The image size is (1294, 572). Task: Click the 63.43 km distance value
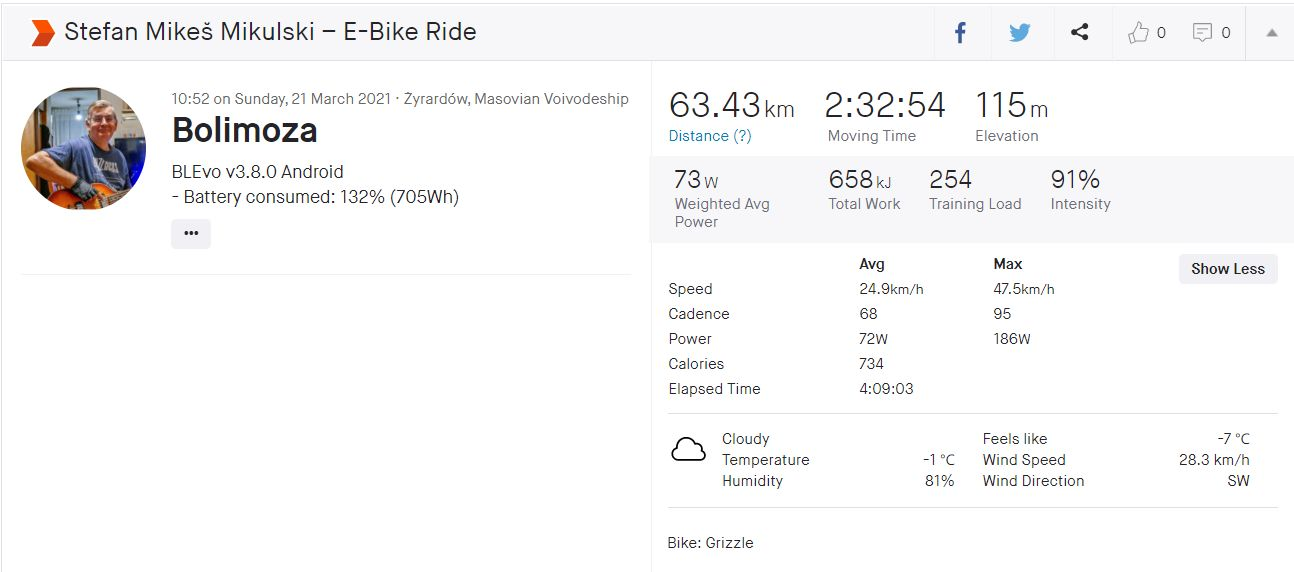[731, 106]
